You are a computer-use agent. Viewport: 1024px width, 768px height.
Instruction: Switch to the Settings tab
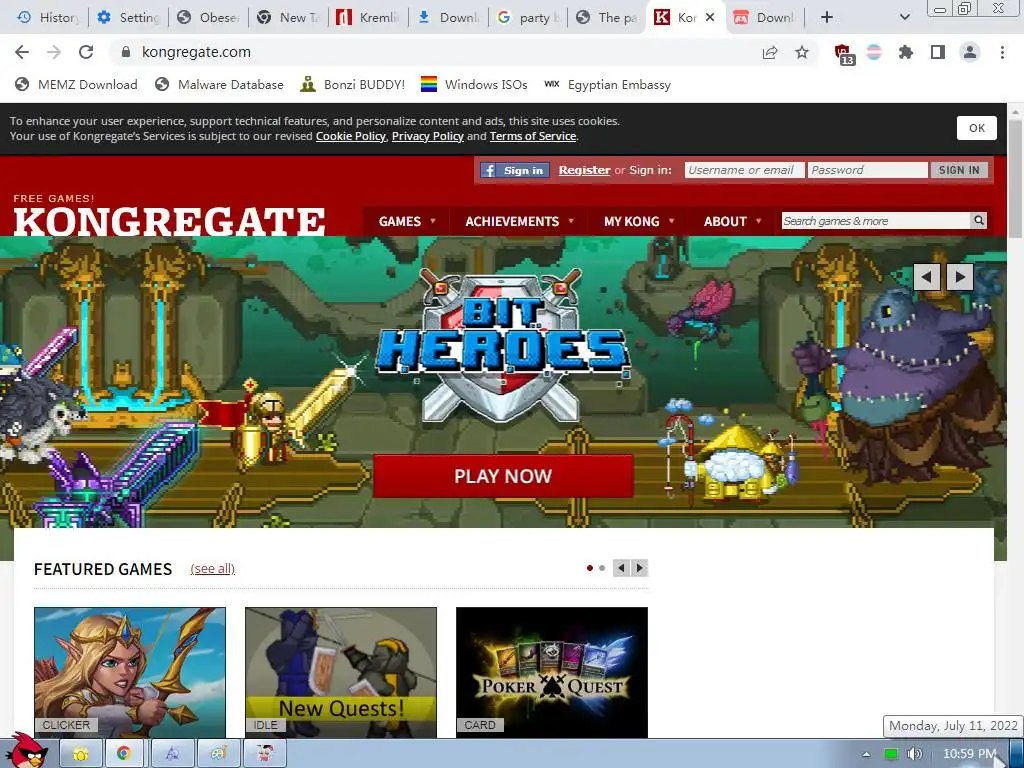128,17
